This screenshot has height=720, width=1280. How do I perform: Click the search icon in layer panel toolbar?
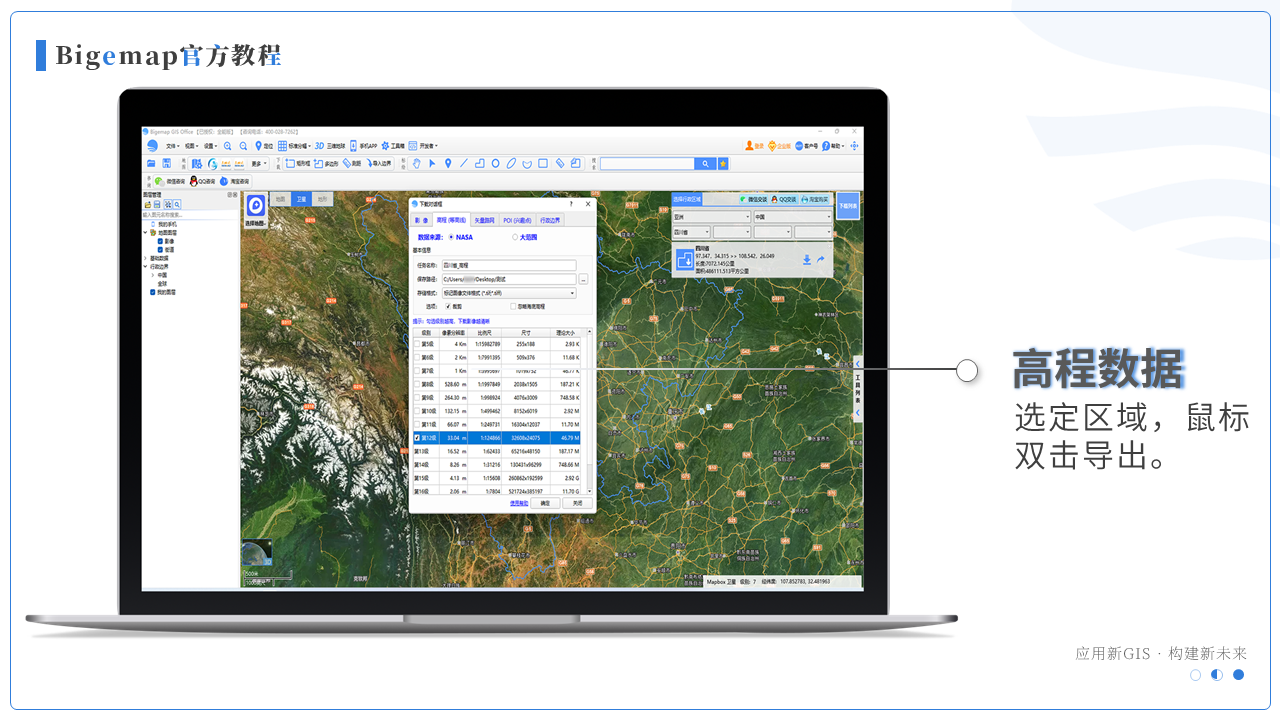tap(177, 204)
